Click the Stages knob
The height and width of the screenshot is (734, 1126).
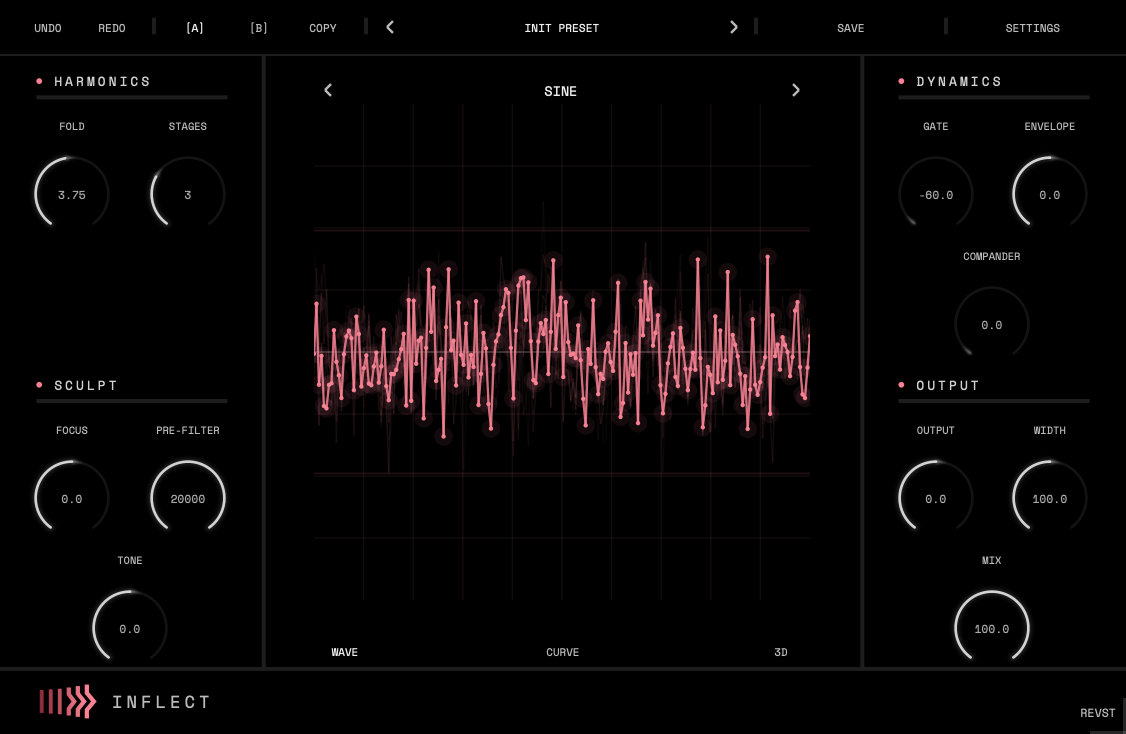pos(187,194)
